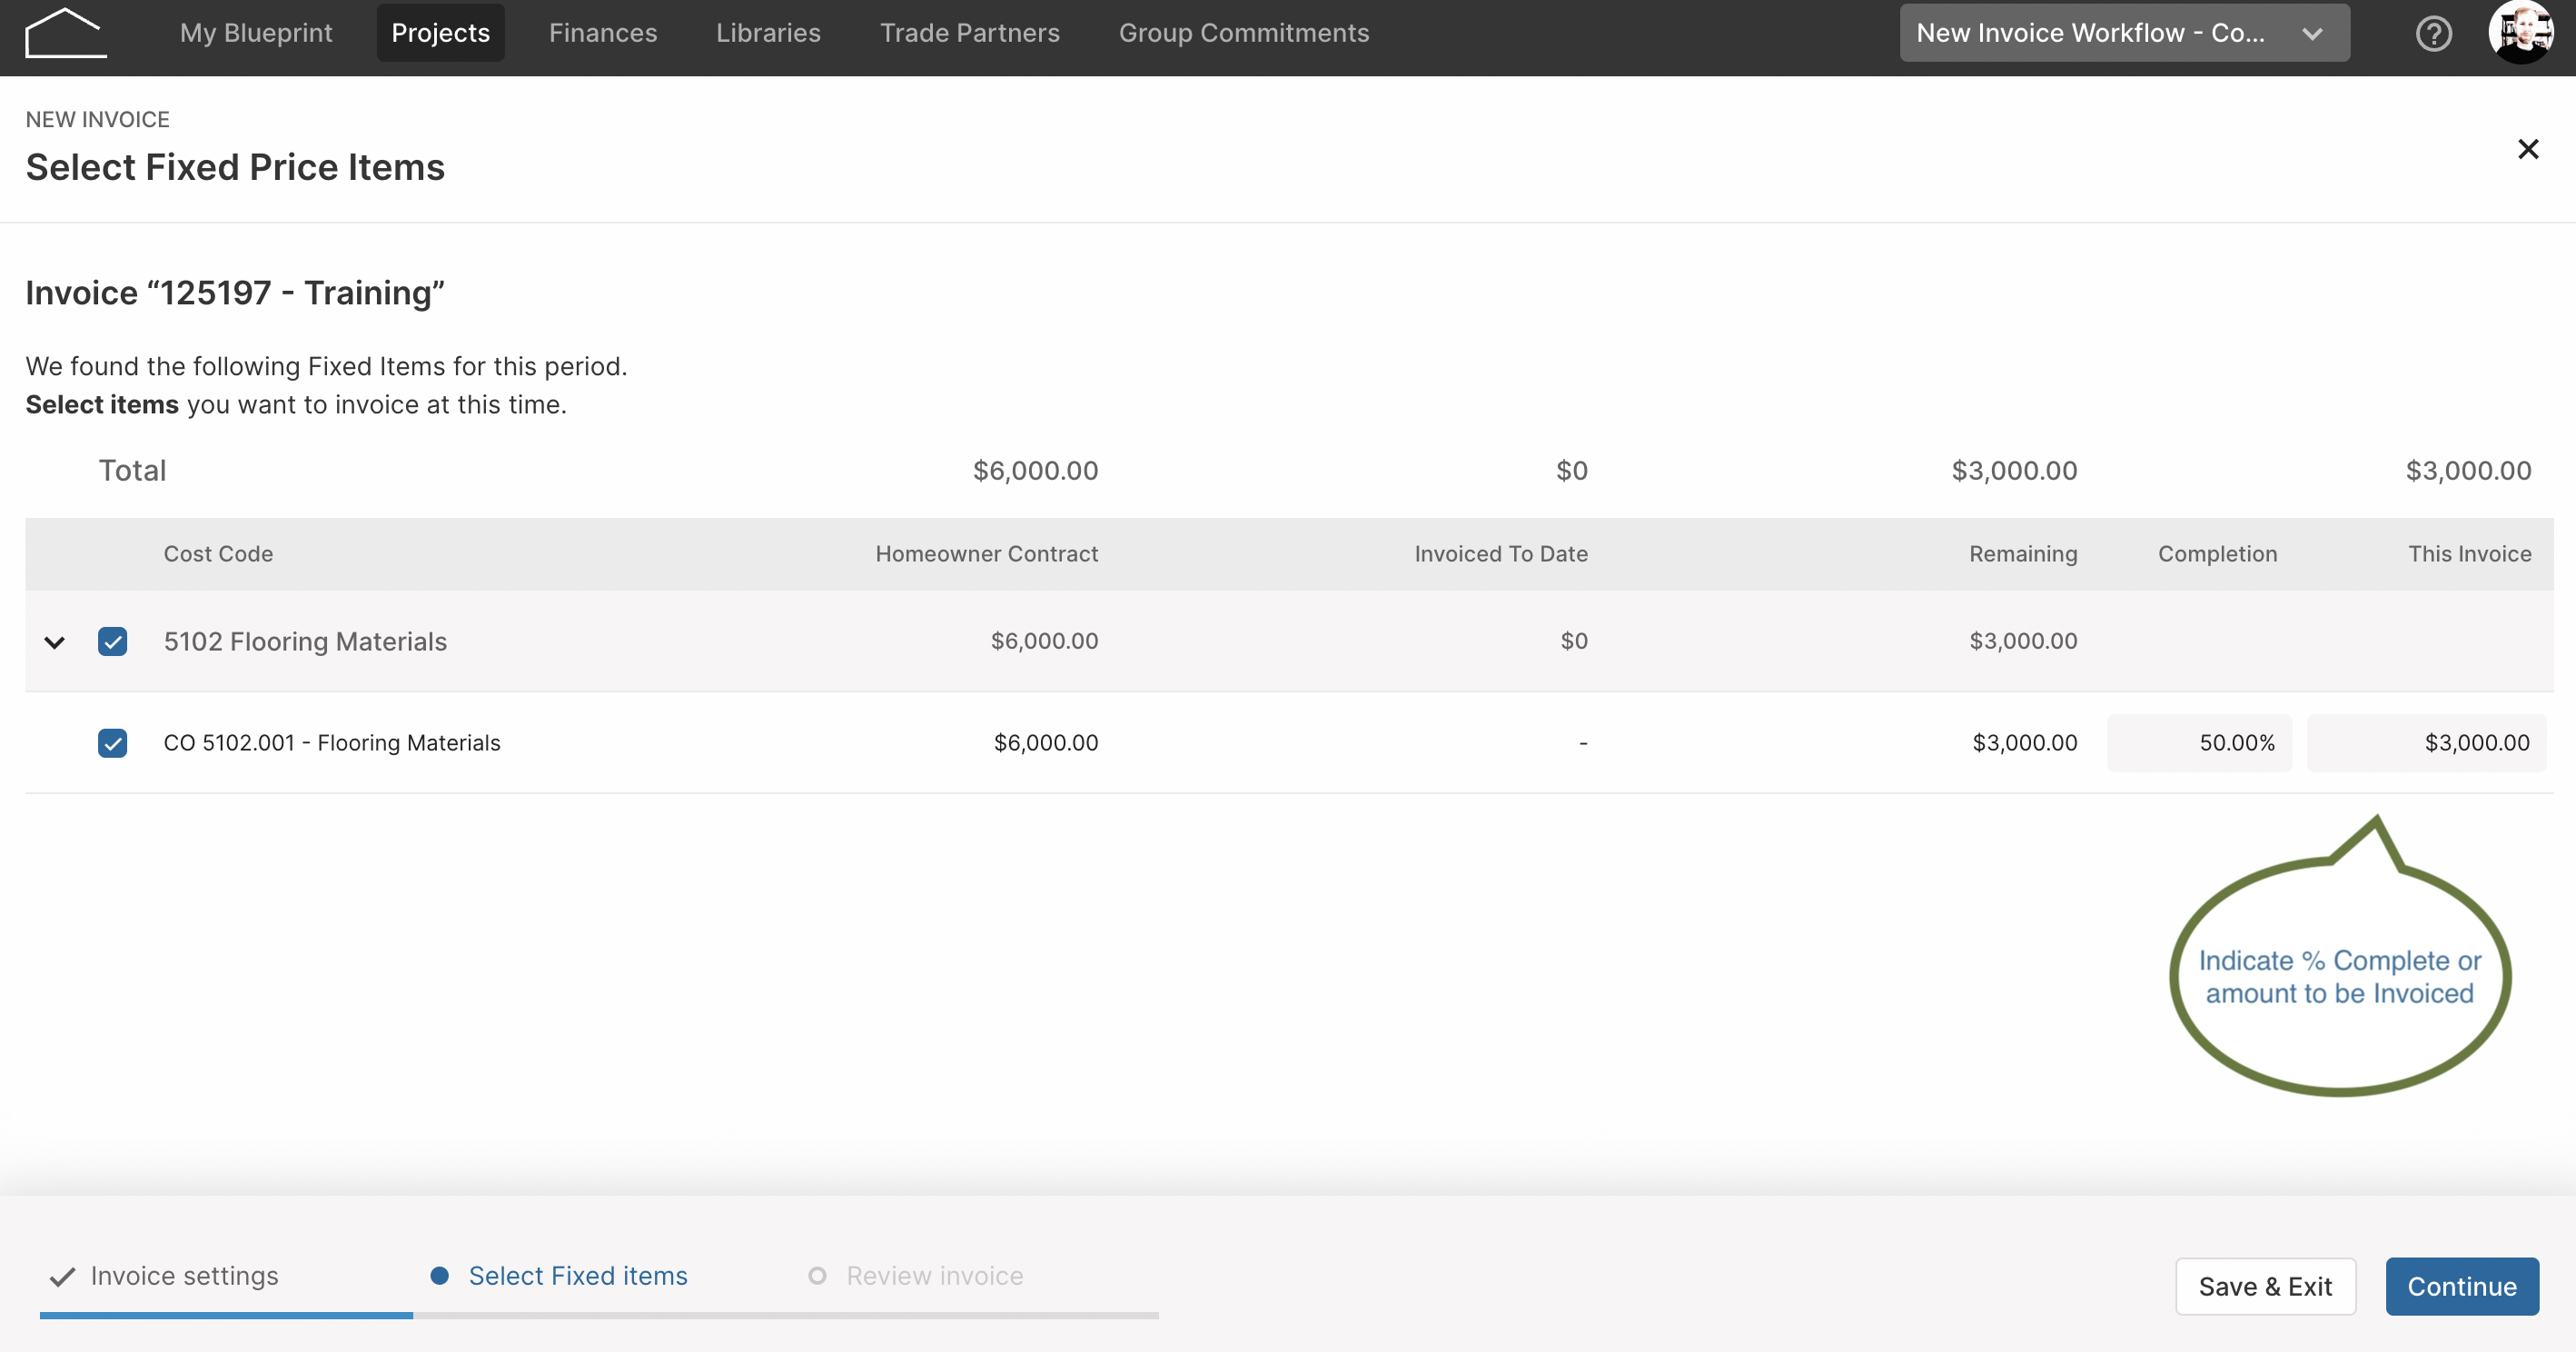Collapse the 5102 Flooring Materials row
The image size is (2576, 1352).
coord(55,642)
